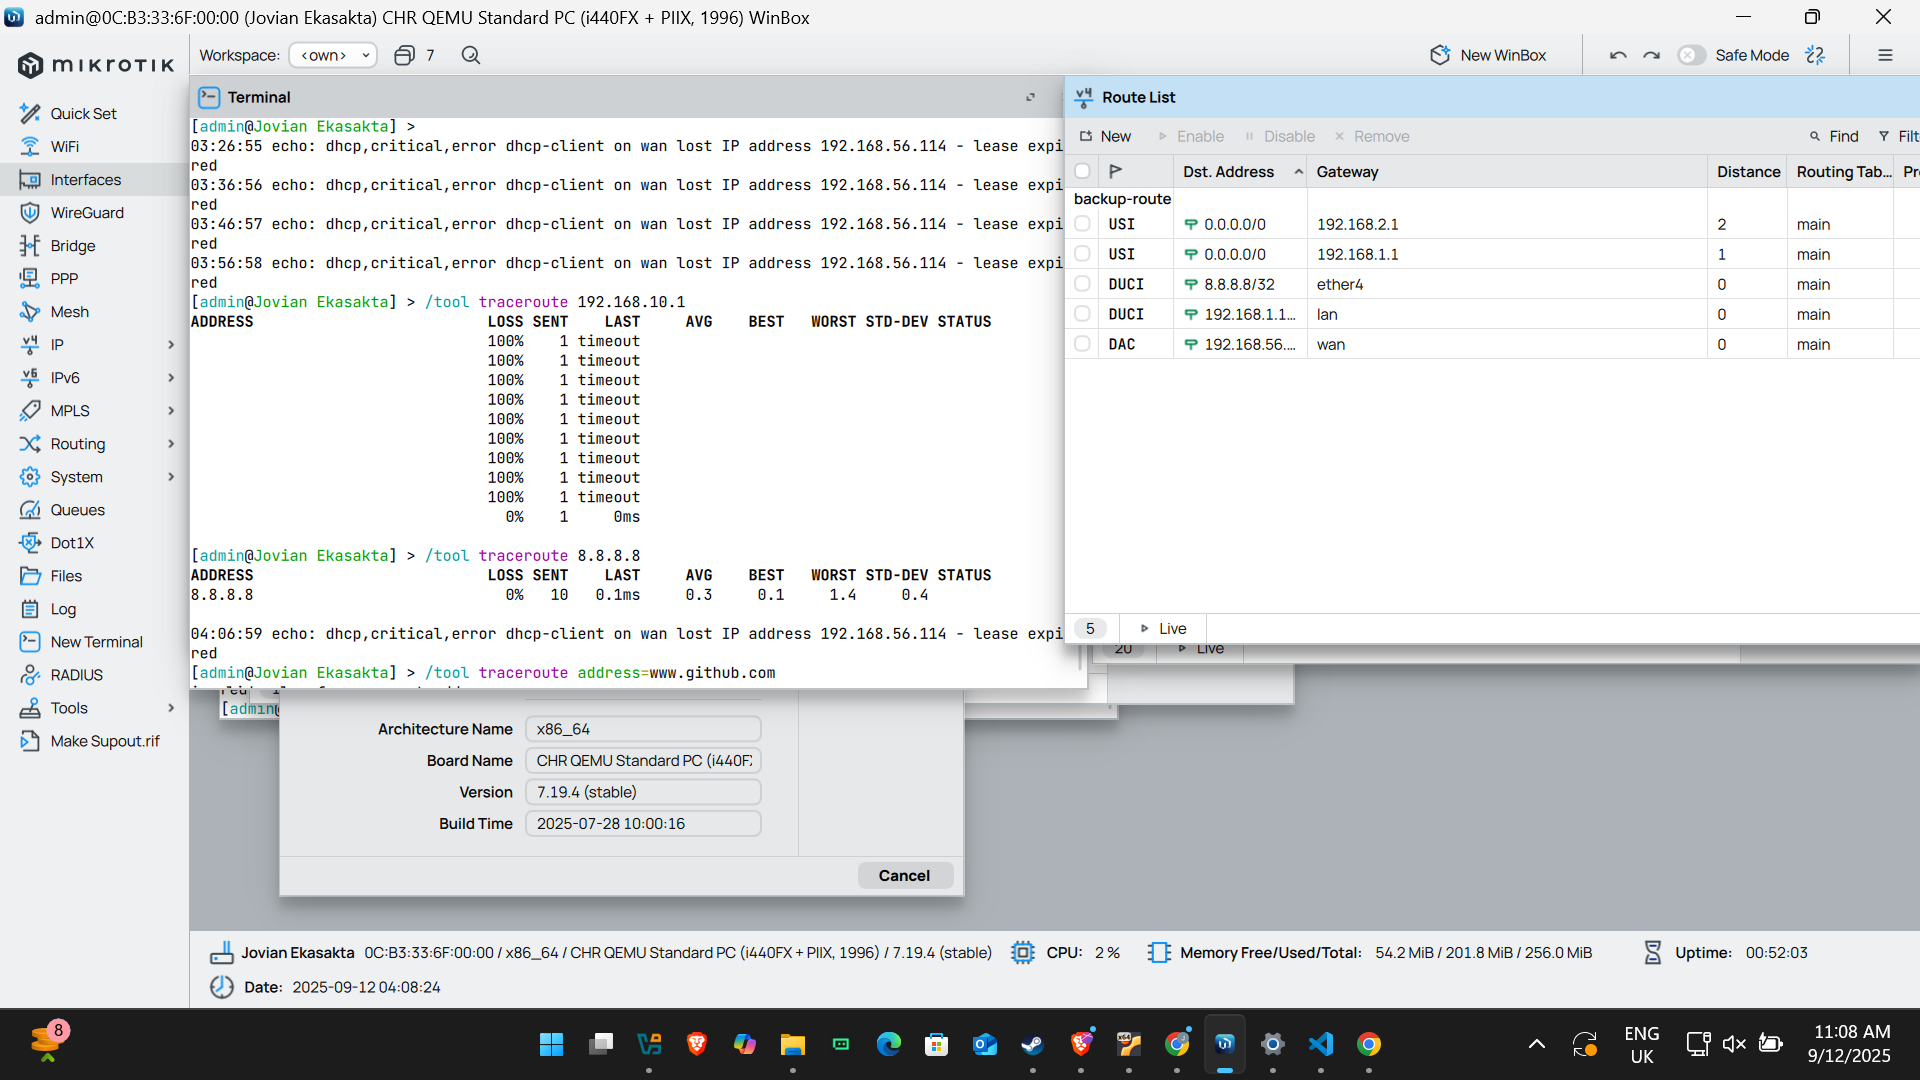This screenshot has height=1080, width=1920.
Task: Toggle Live mode in Route List footer
Action: click(1163, 628)
